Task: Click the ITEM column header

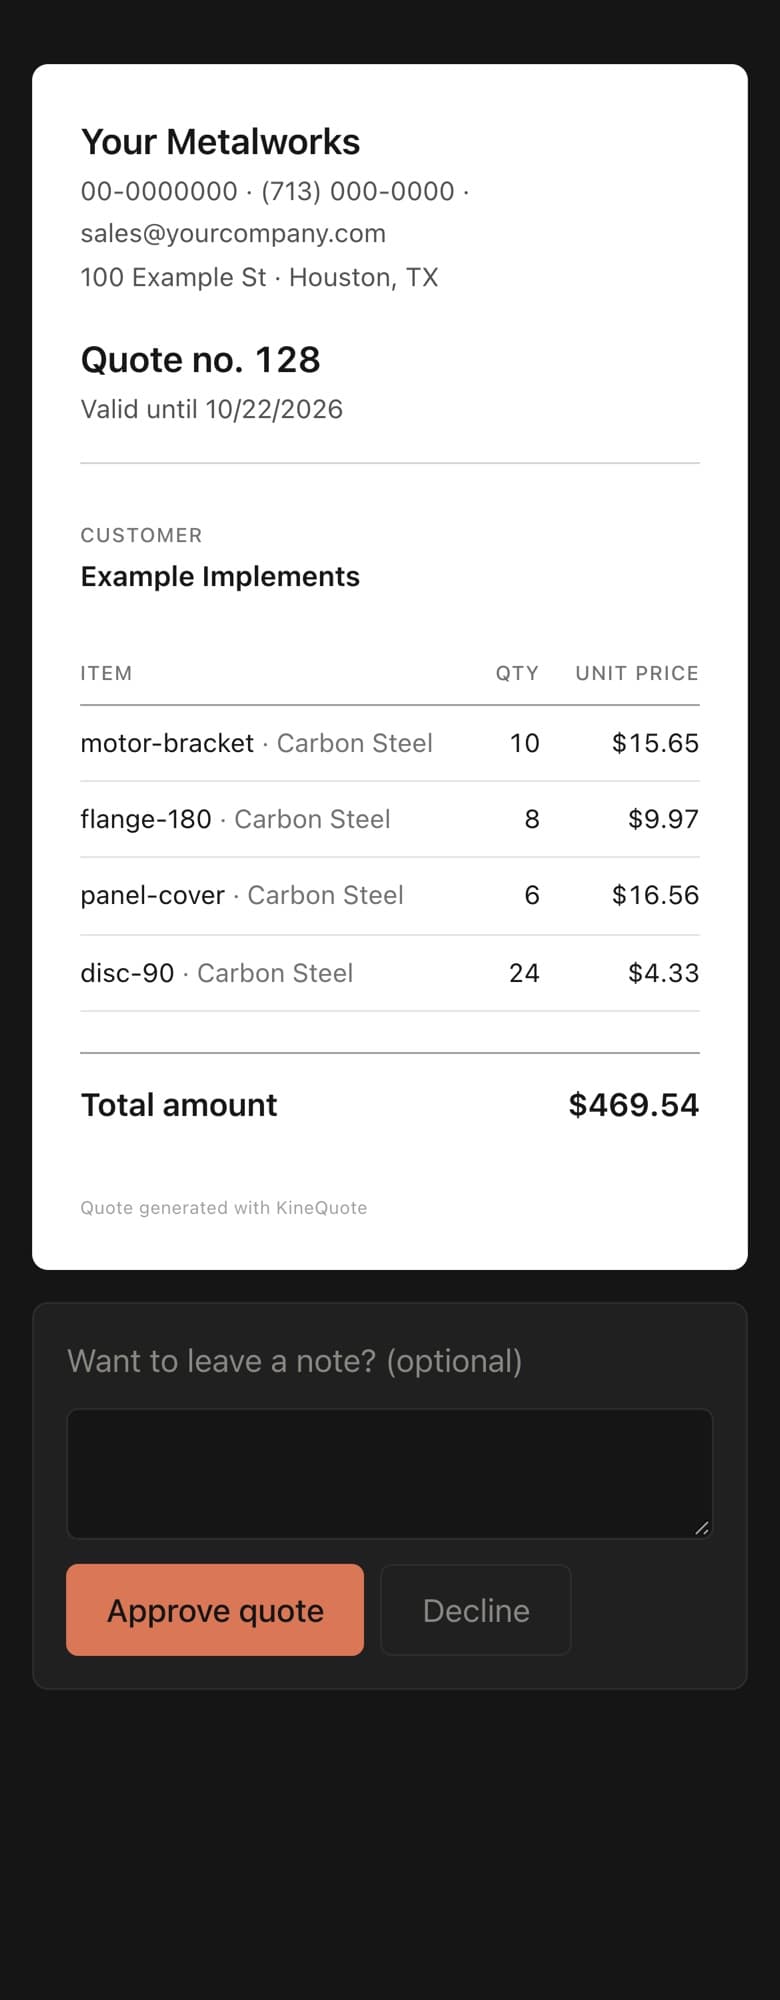Action: (x=106, y=673)
